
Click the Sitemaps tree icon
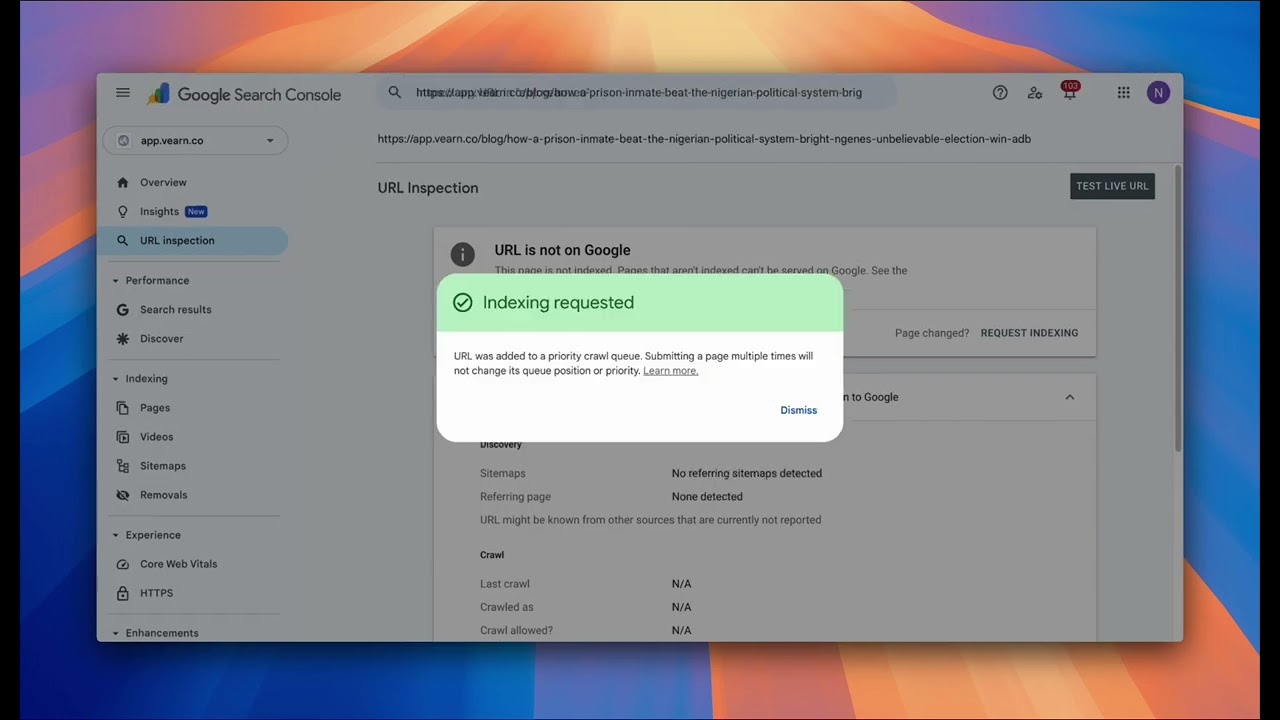[123, 465]
